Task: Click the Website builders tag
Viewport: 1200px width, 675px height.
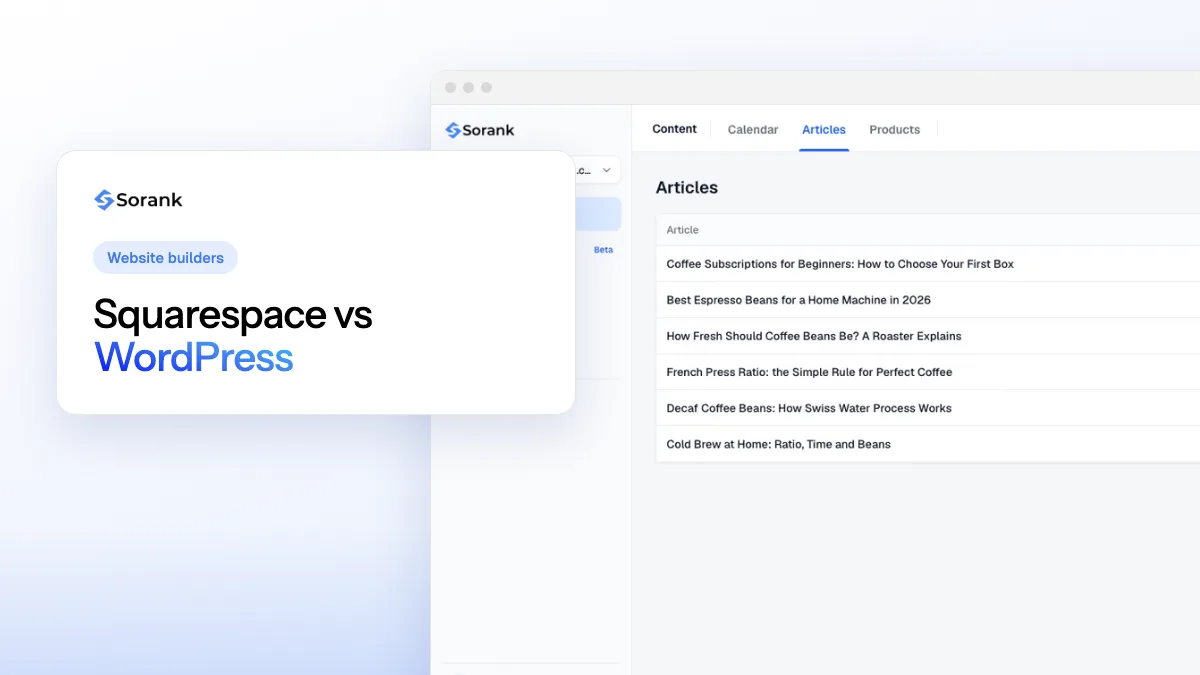Action: pos(165,258)
